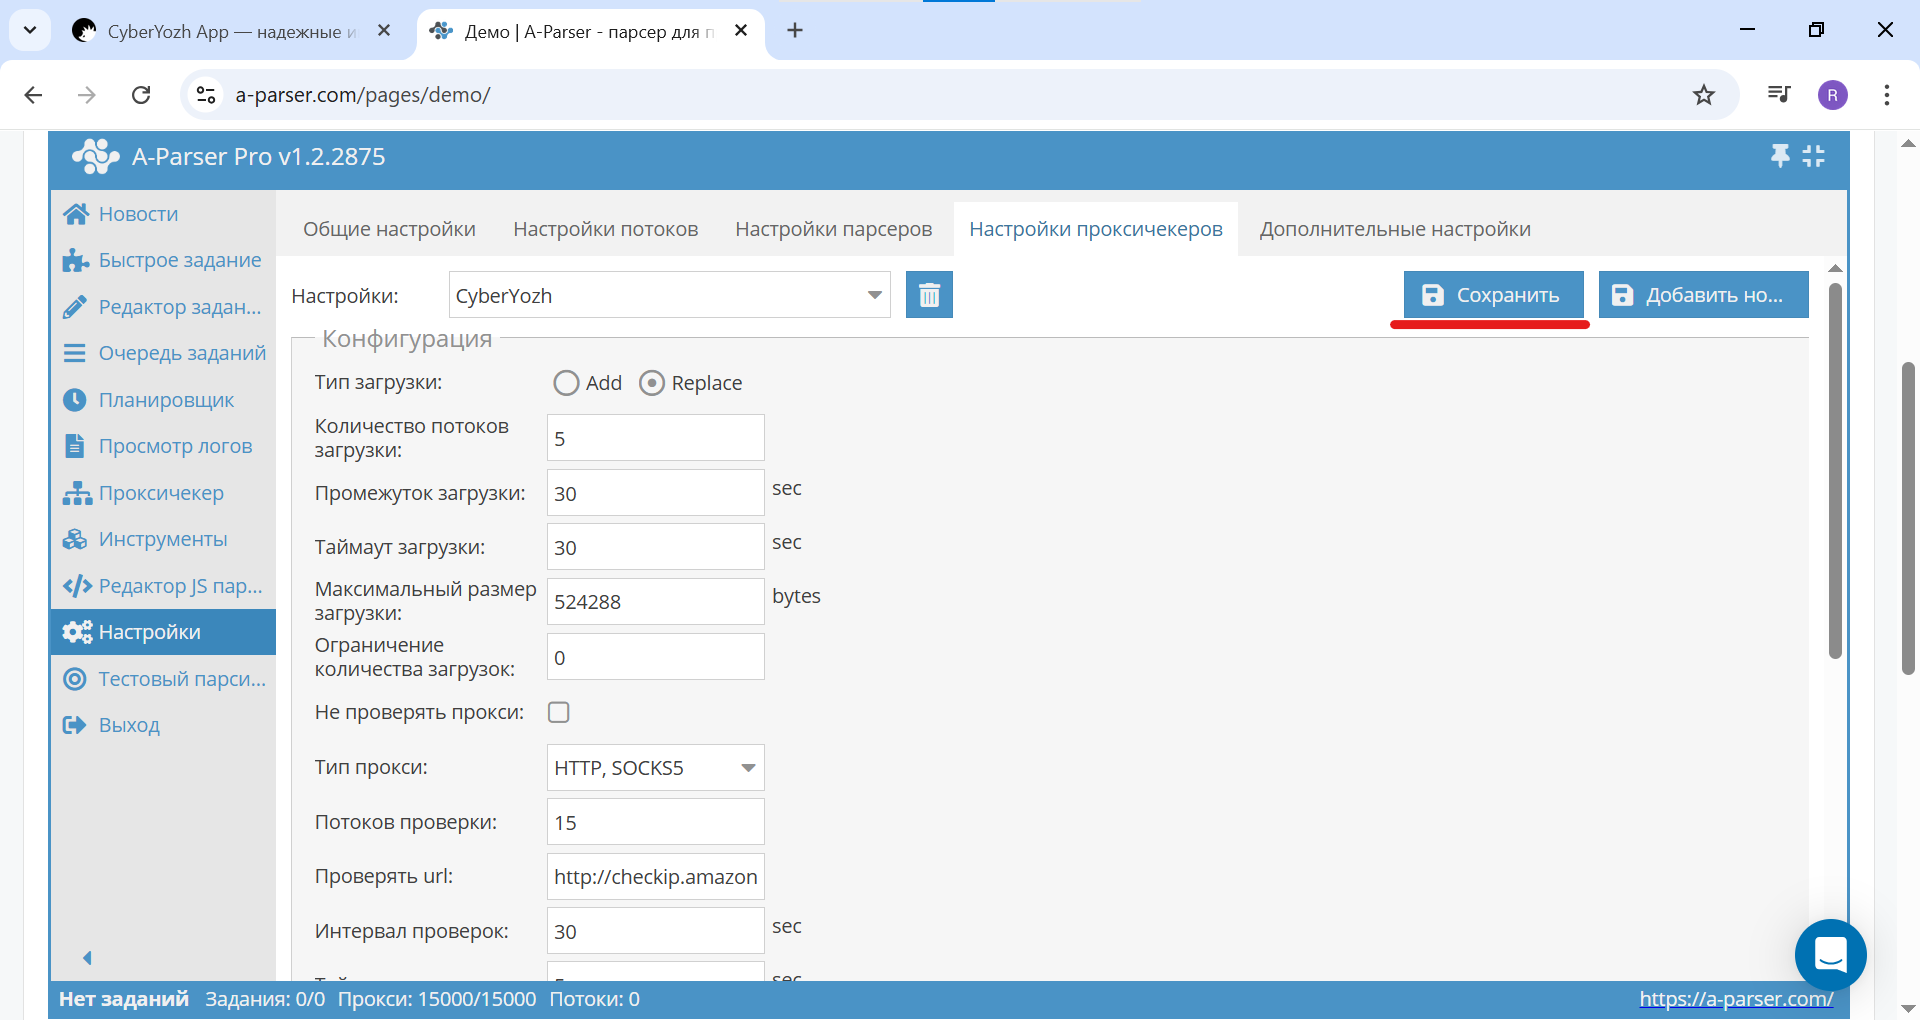This screenshot has height=1020, width=1920.
Task: Enable the Не проверять прокси checkbox
Action: 559,712
